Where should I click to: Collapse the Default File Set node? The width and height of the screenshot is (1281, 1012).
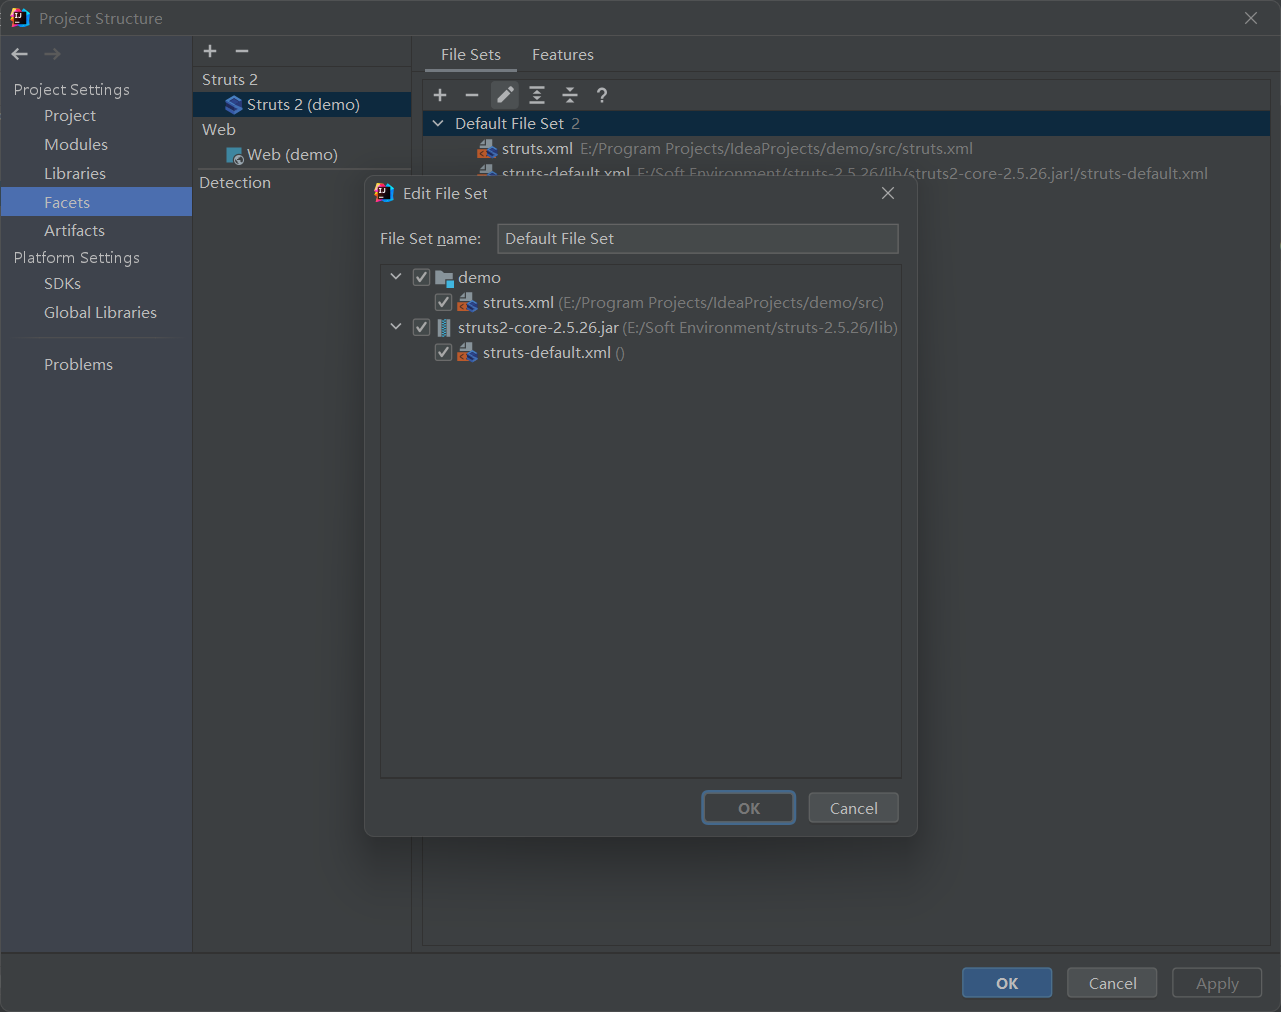pyautogui.click(x=437, y=123)
